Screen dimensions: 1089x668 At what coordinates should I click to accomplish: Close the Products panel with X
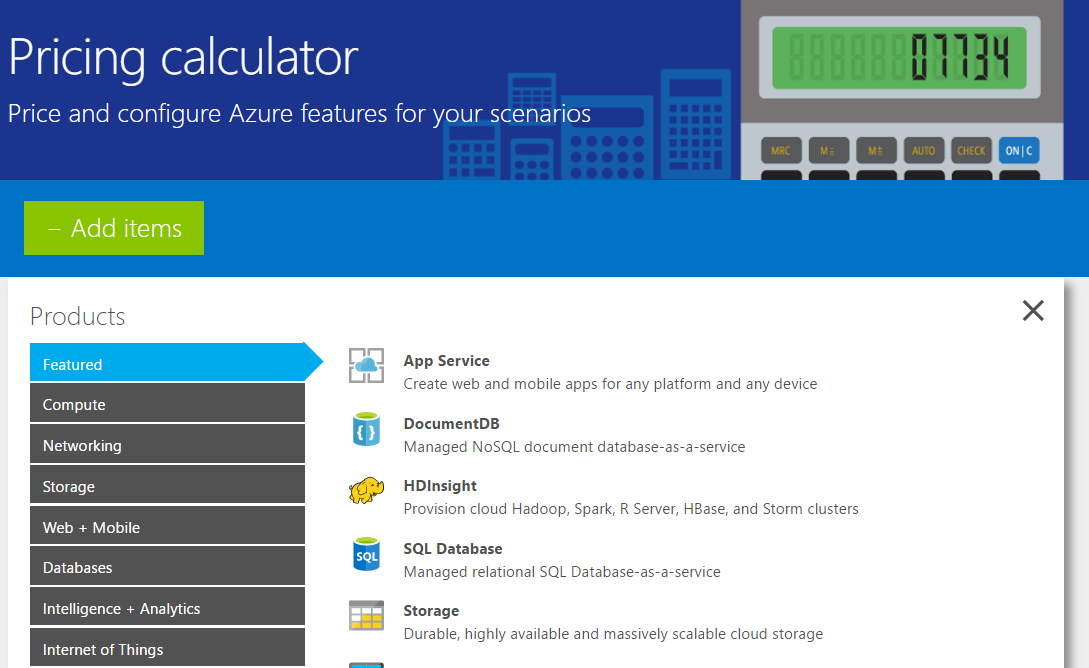point(1033,310)
